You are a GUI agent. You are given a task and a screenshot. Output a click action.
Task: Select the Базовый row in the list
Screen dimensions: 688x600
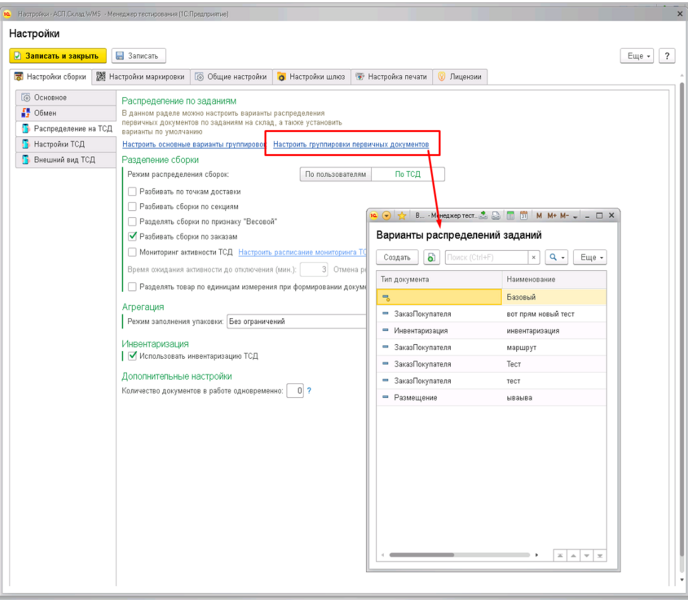coord(491,297)
